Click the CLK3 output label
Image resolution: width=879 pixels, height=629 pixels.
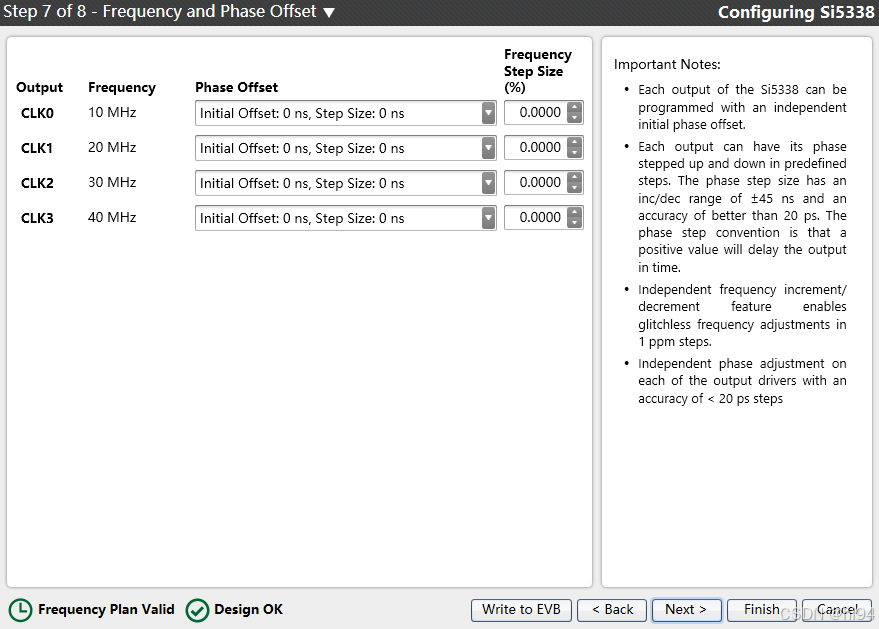tap(37, 218)
